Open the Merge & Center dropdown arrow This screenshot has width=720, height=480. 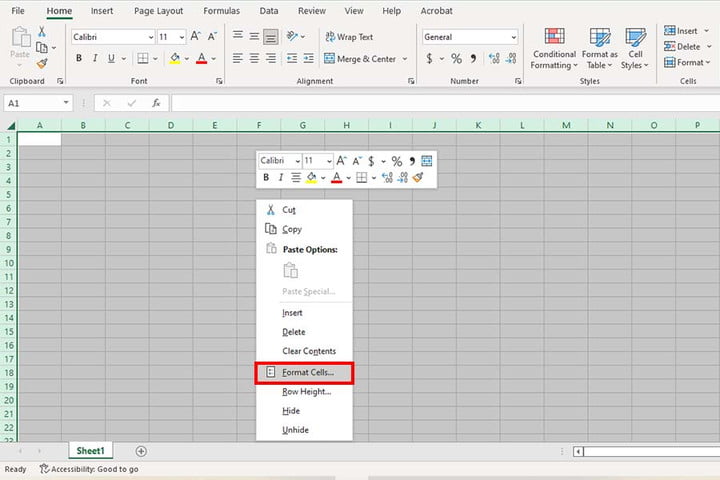click(405, 59)
